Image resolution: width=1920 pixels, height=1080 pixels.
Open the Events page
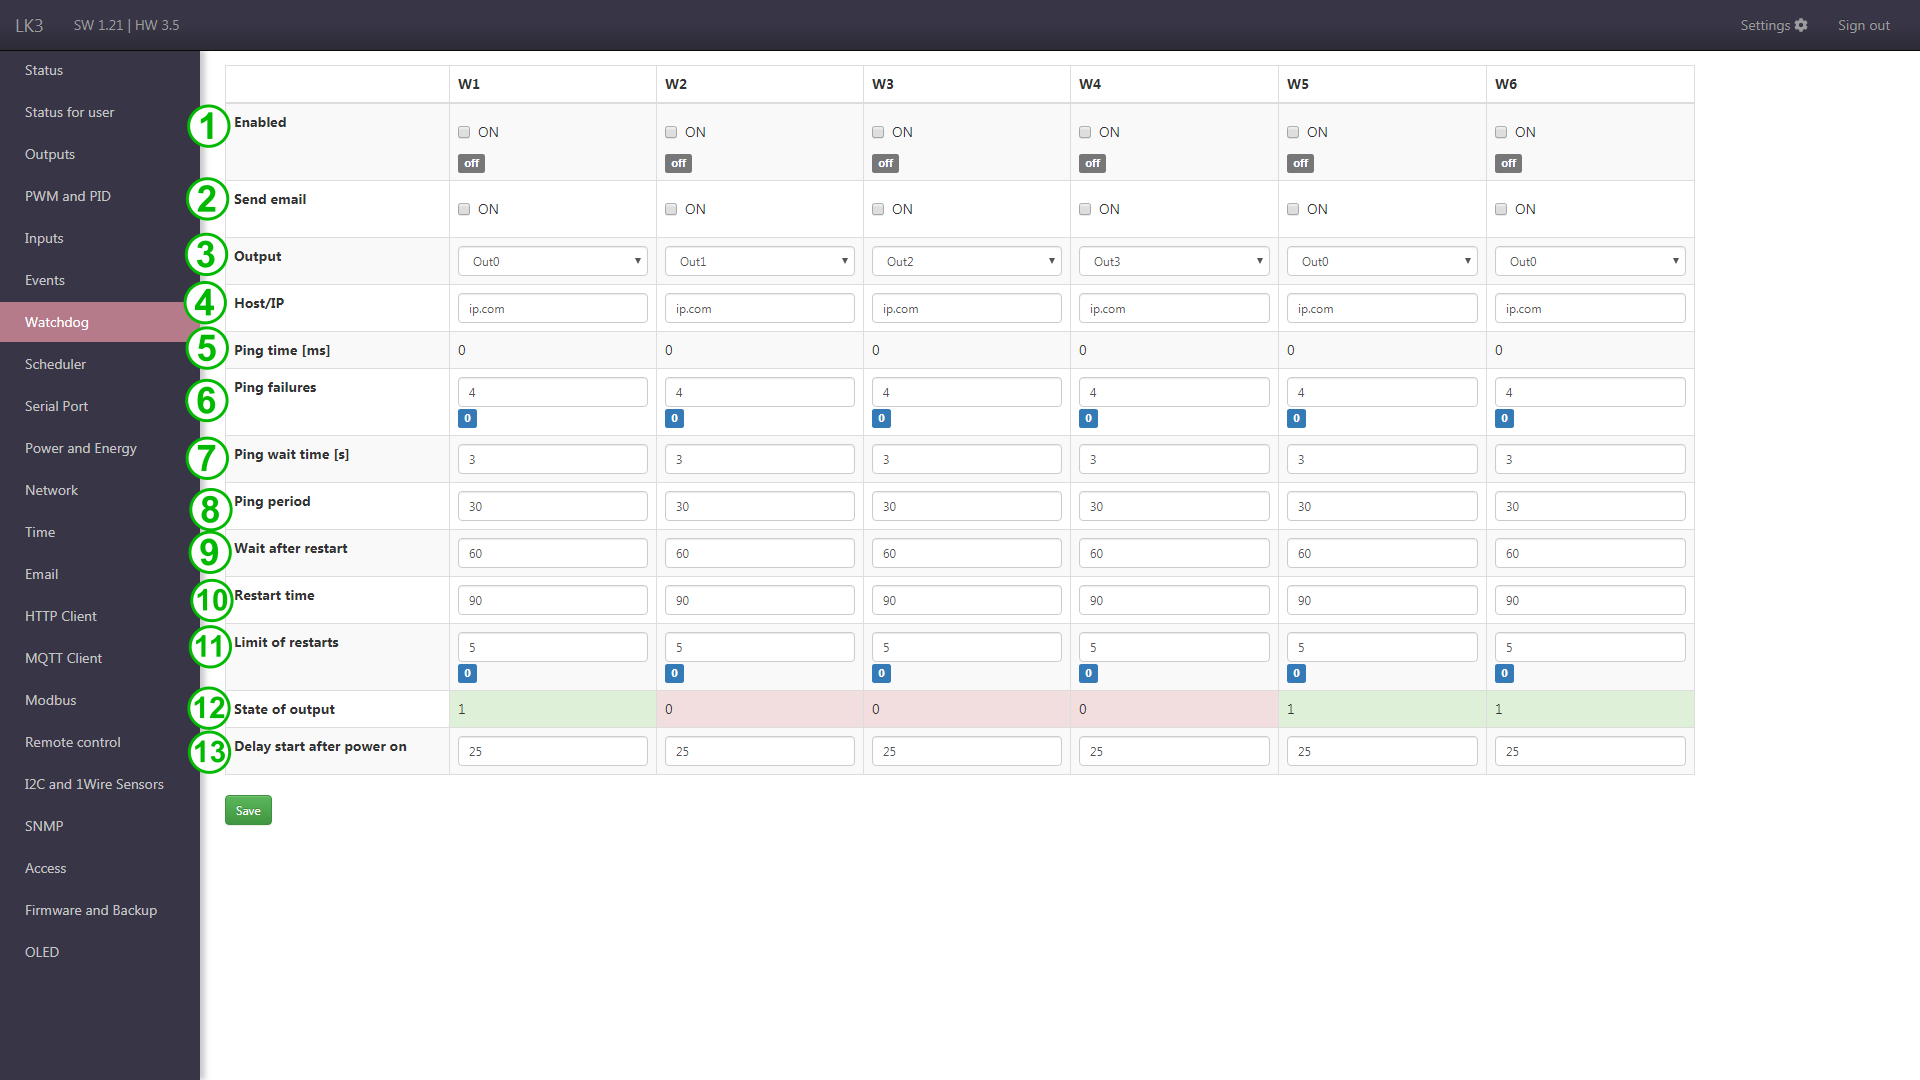point(45,280)
